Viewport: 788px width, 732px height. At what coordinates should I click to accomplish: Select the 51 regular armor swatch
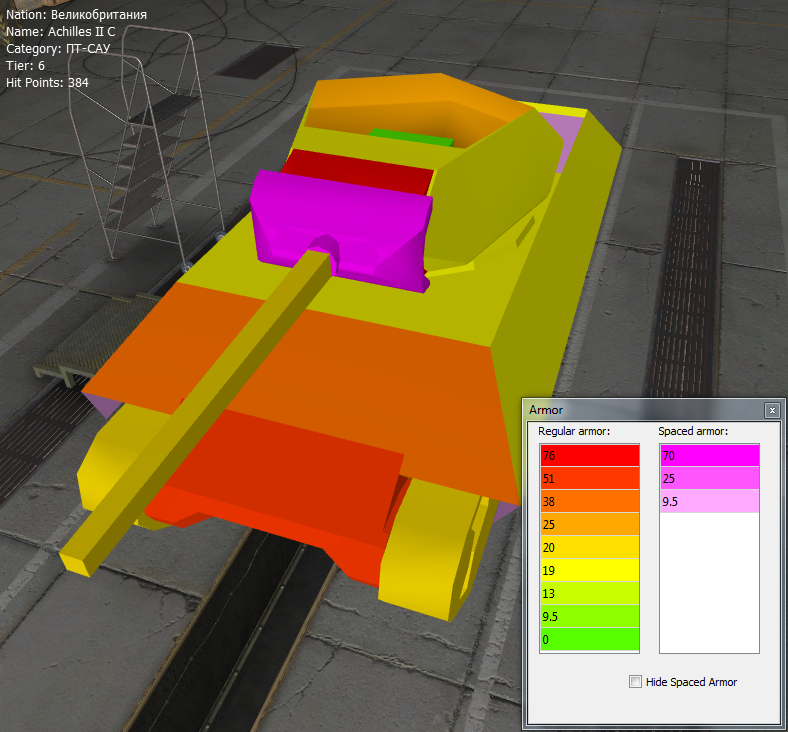589,478
